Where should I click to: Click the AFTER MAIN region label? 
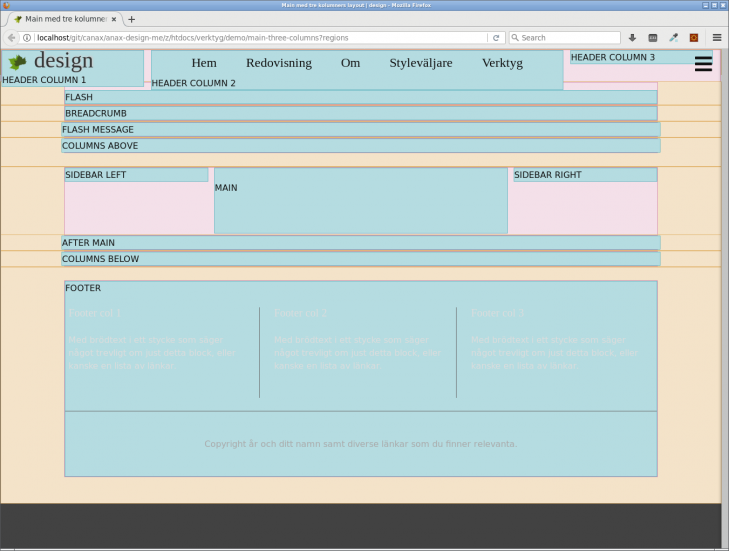pyautogui.click(x=88, y=243)
